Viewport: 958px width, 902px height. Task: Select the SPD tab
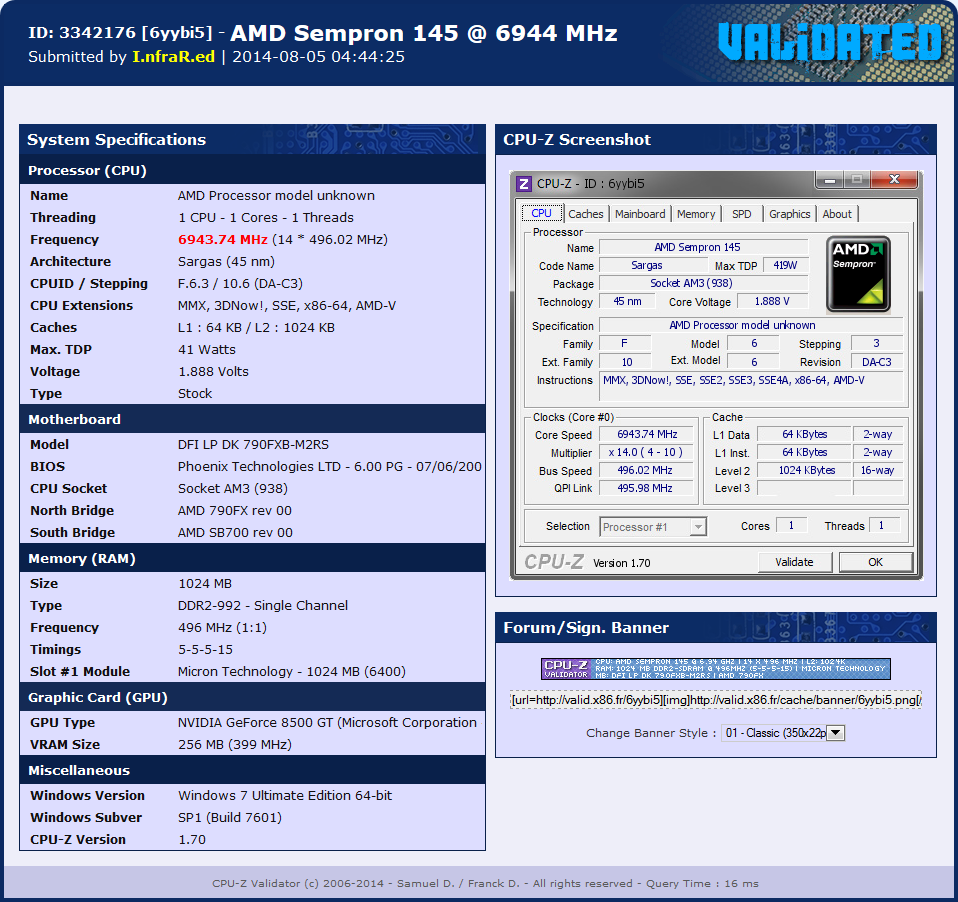[x=742, y=214]
